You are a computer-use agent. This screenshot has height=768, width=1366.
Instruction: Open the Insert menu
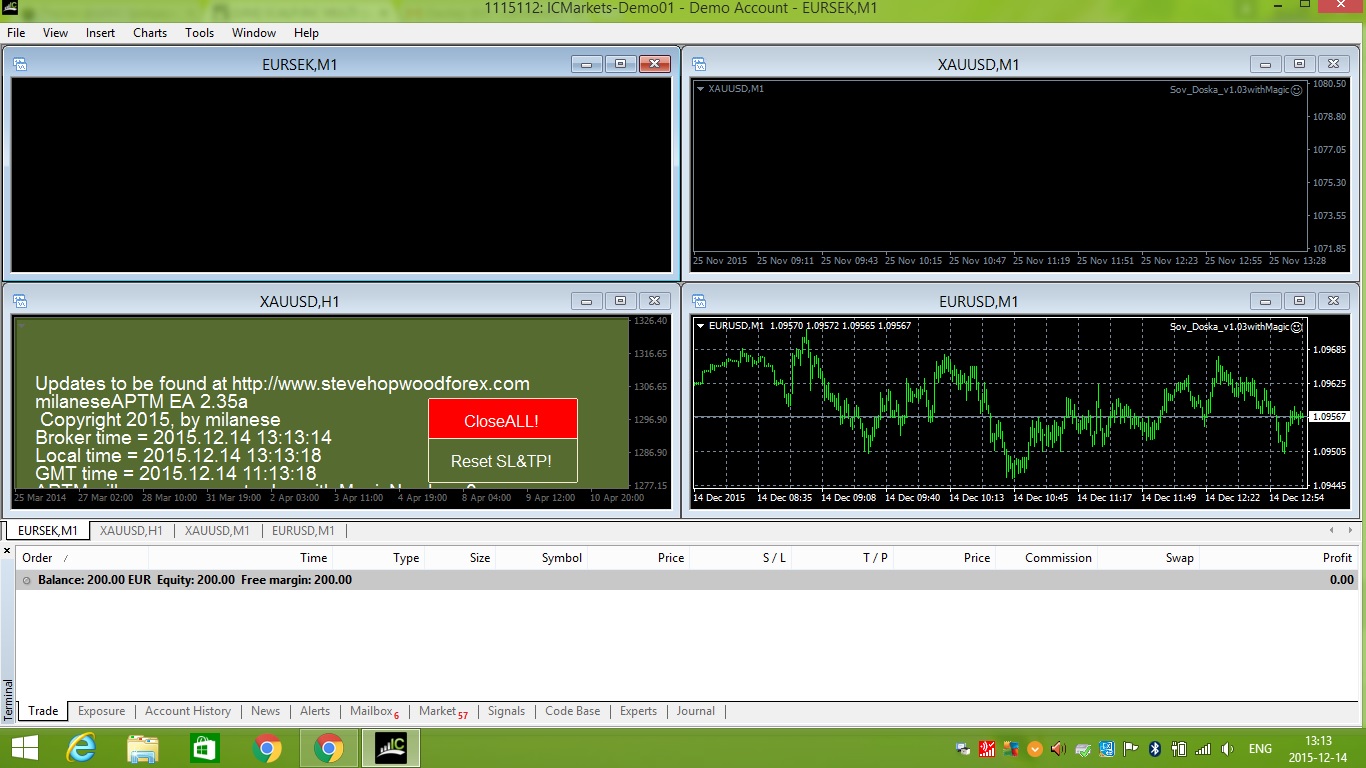[x=100, y=33]
